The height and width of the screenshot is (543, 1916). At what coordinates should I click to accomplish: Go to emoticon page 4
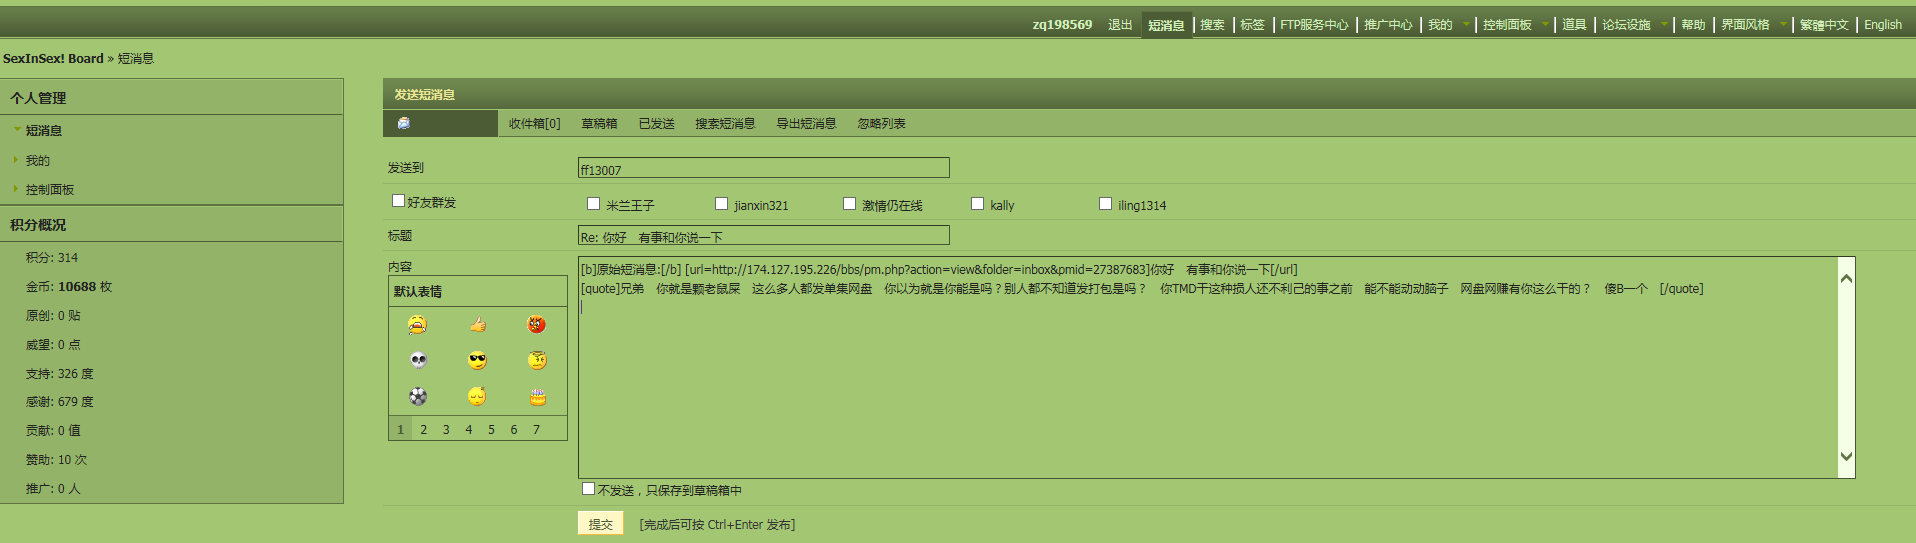[x=468, y=429]
